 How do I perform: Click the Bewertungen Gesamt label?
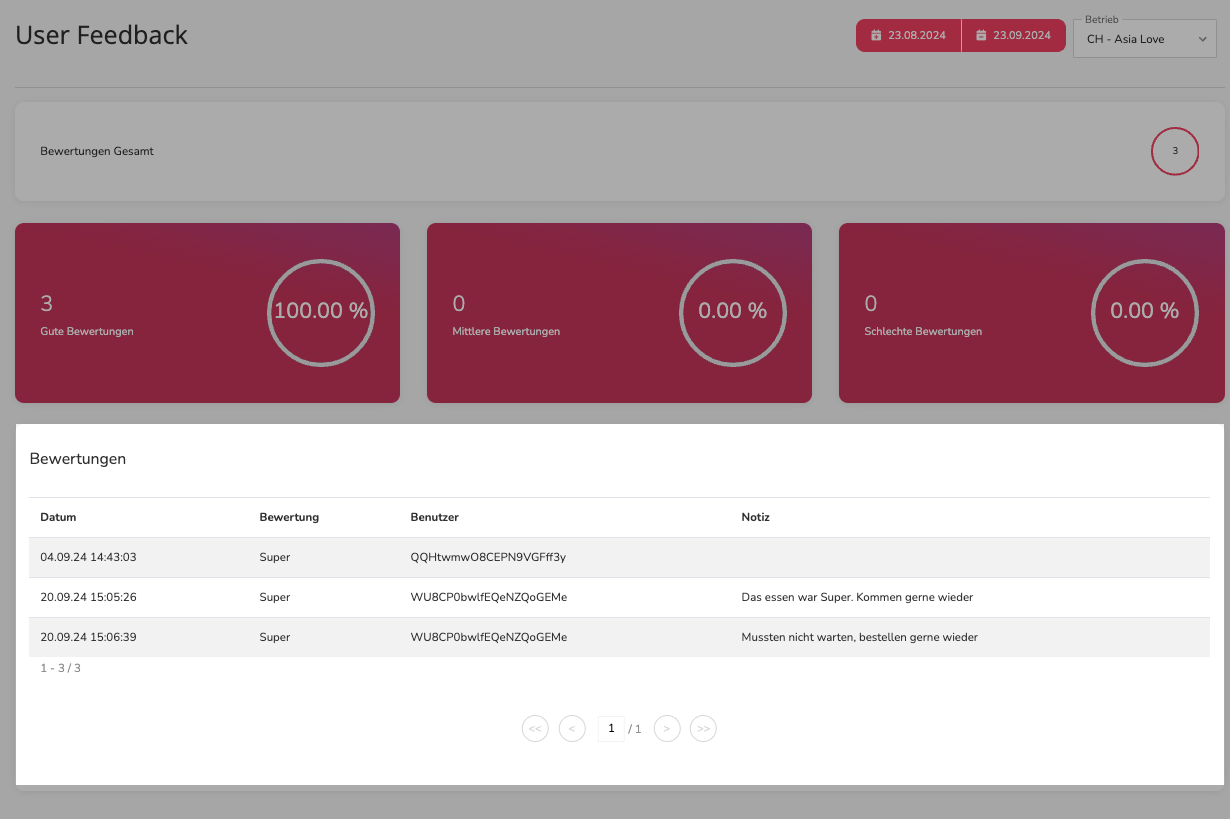[x=97, y=151]
